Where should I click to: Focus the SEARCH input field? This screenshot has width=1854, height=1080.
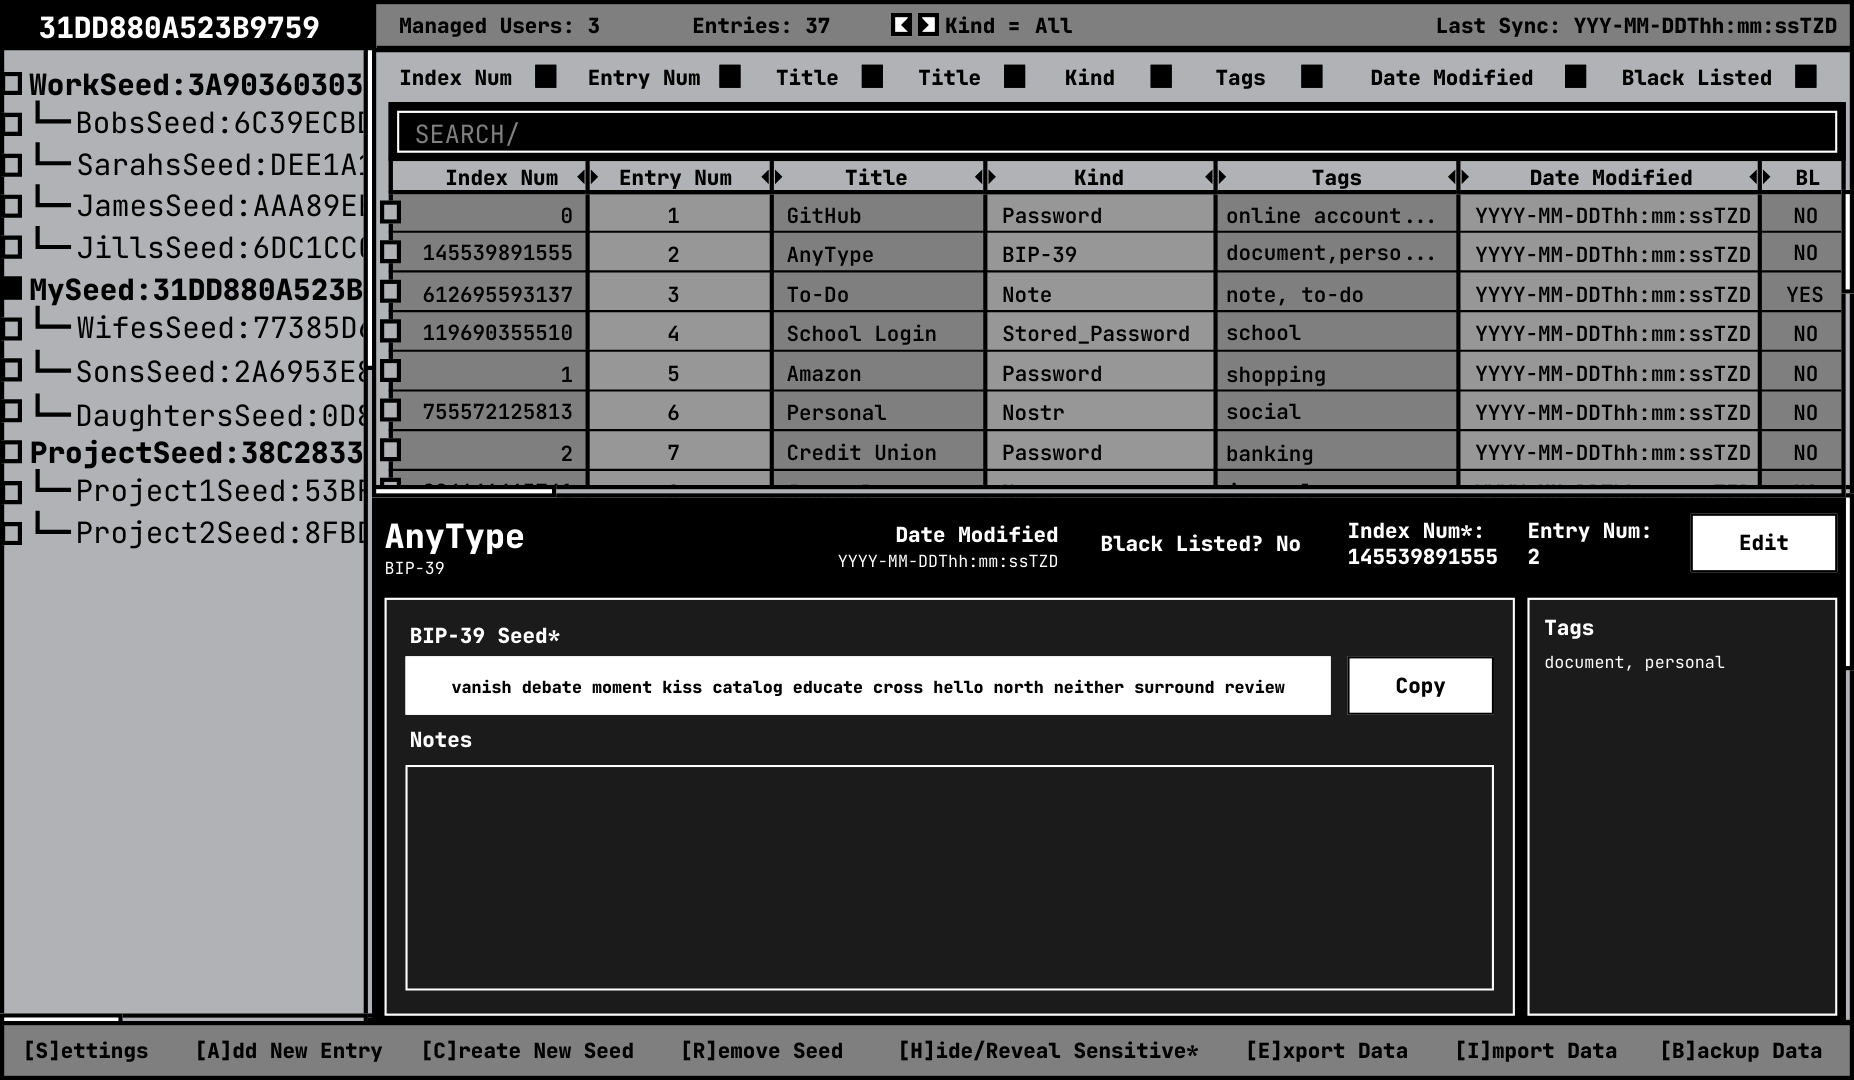click(1116, 133)
